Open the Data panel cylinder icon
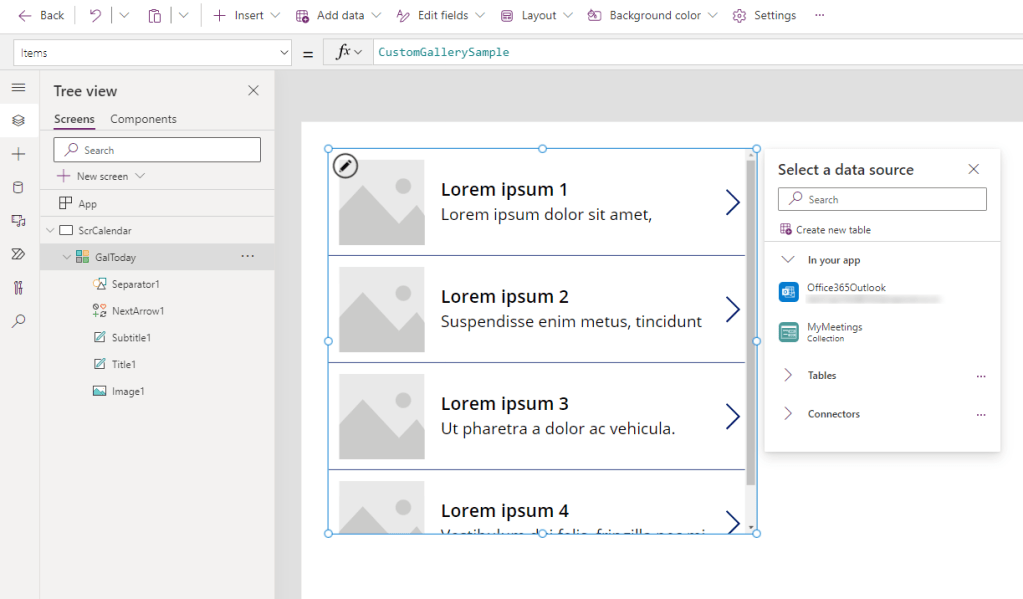The image size is (1023, 599). coord(17,188)
